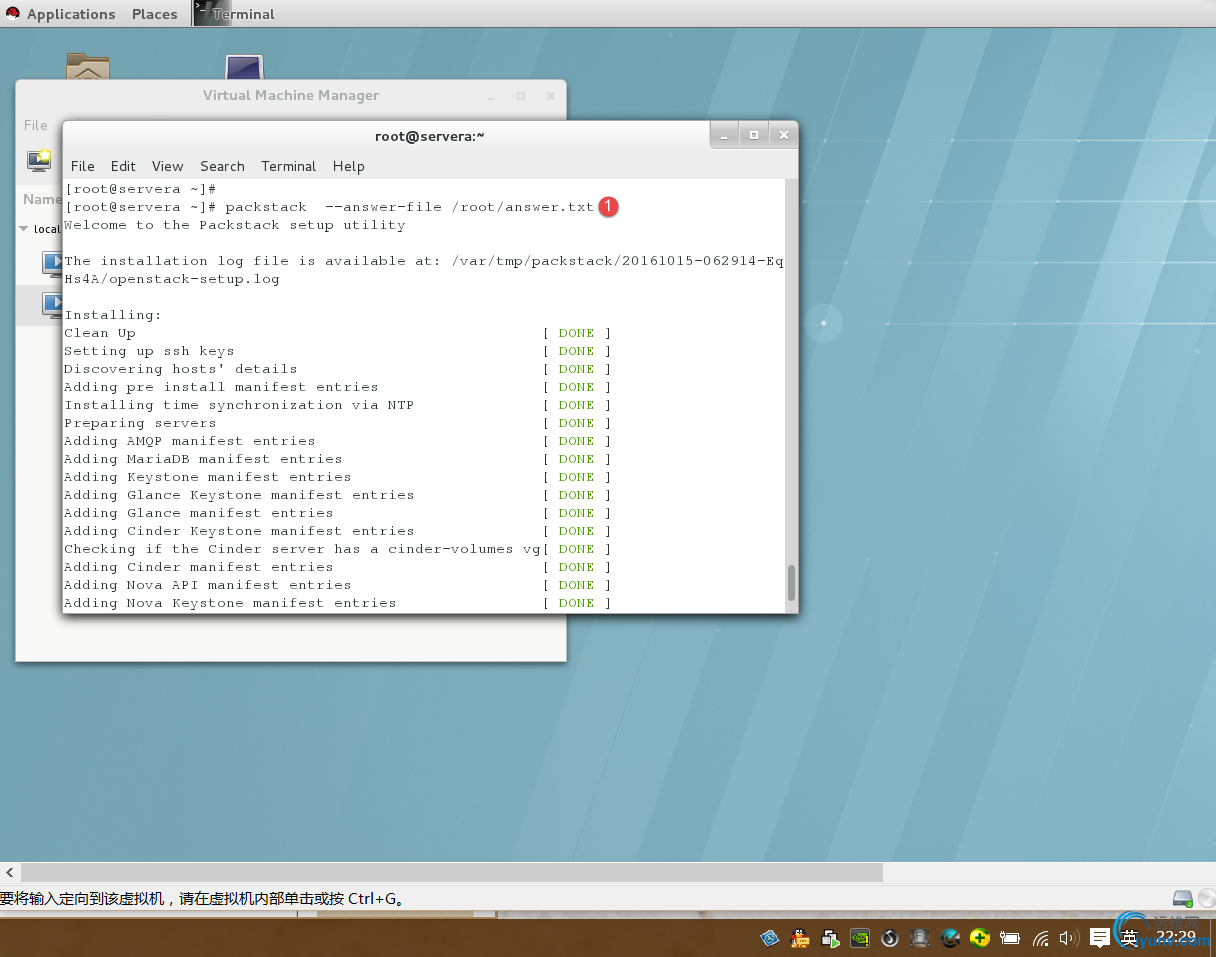Open the Applications menu with the red hat

(x=60, y=14)
